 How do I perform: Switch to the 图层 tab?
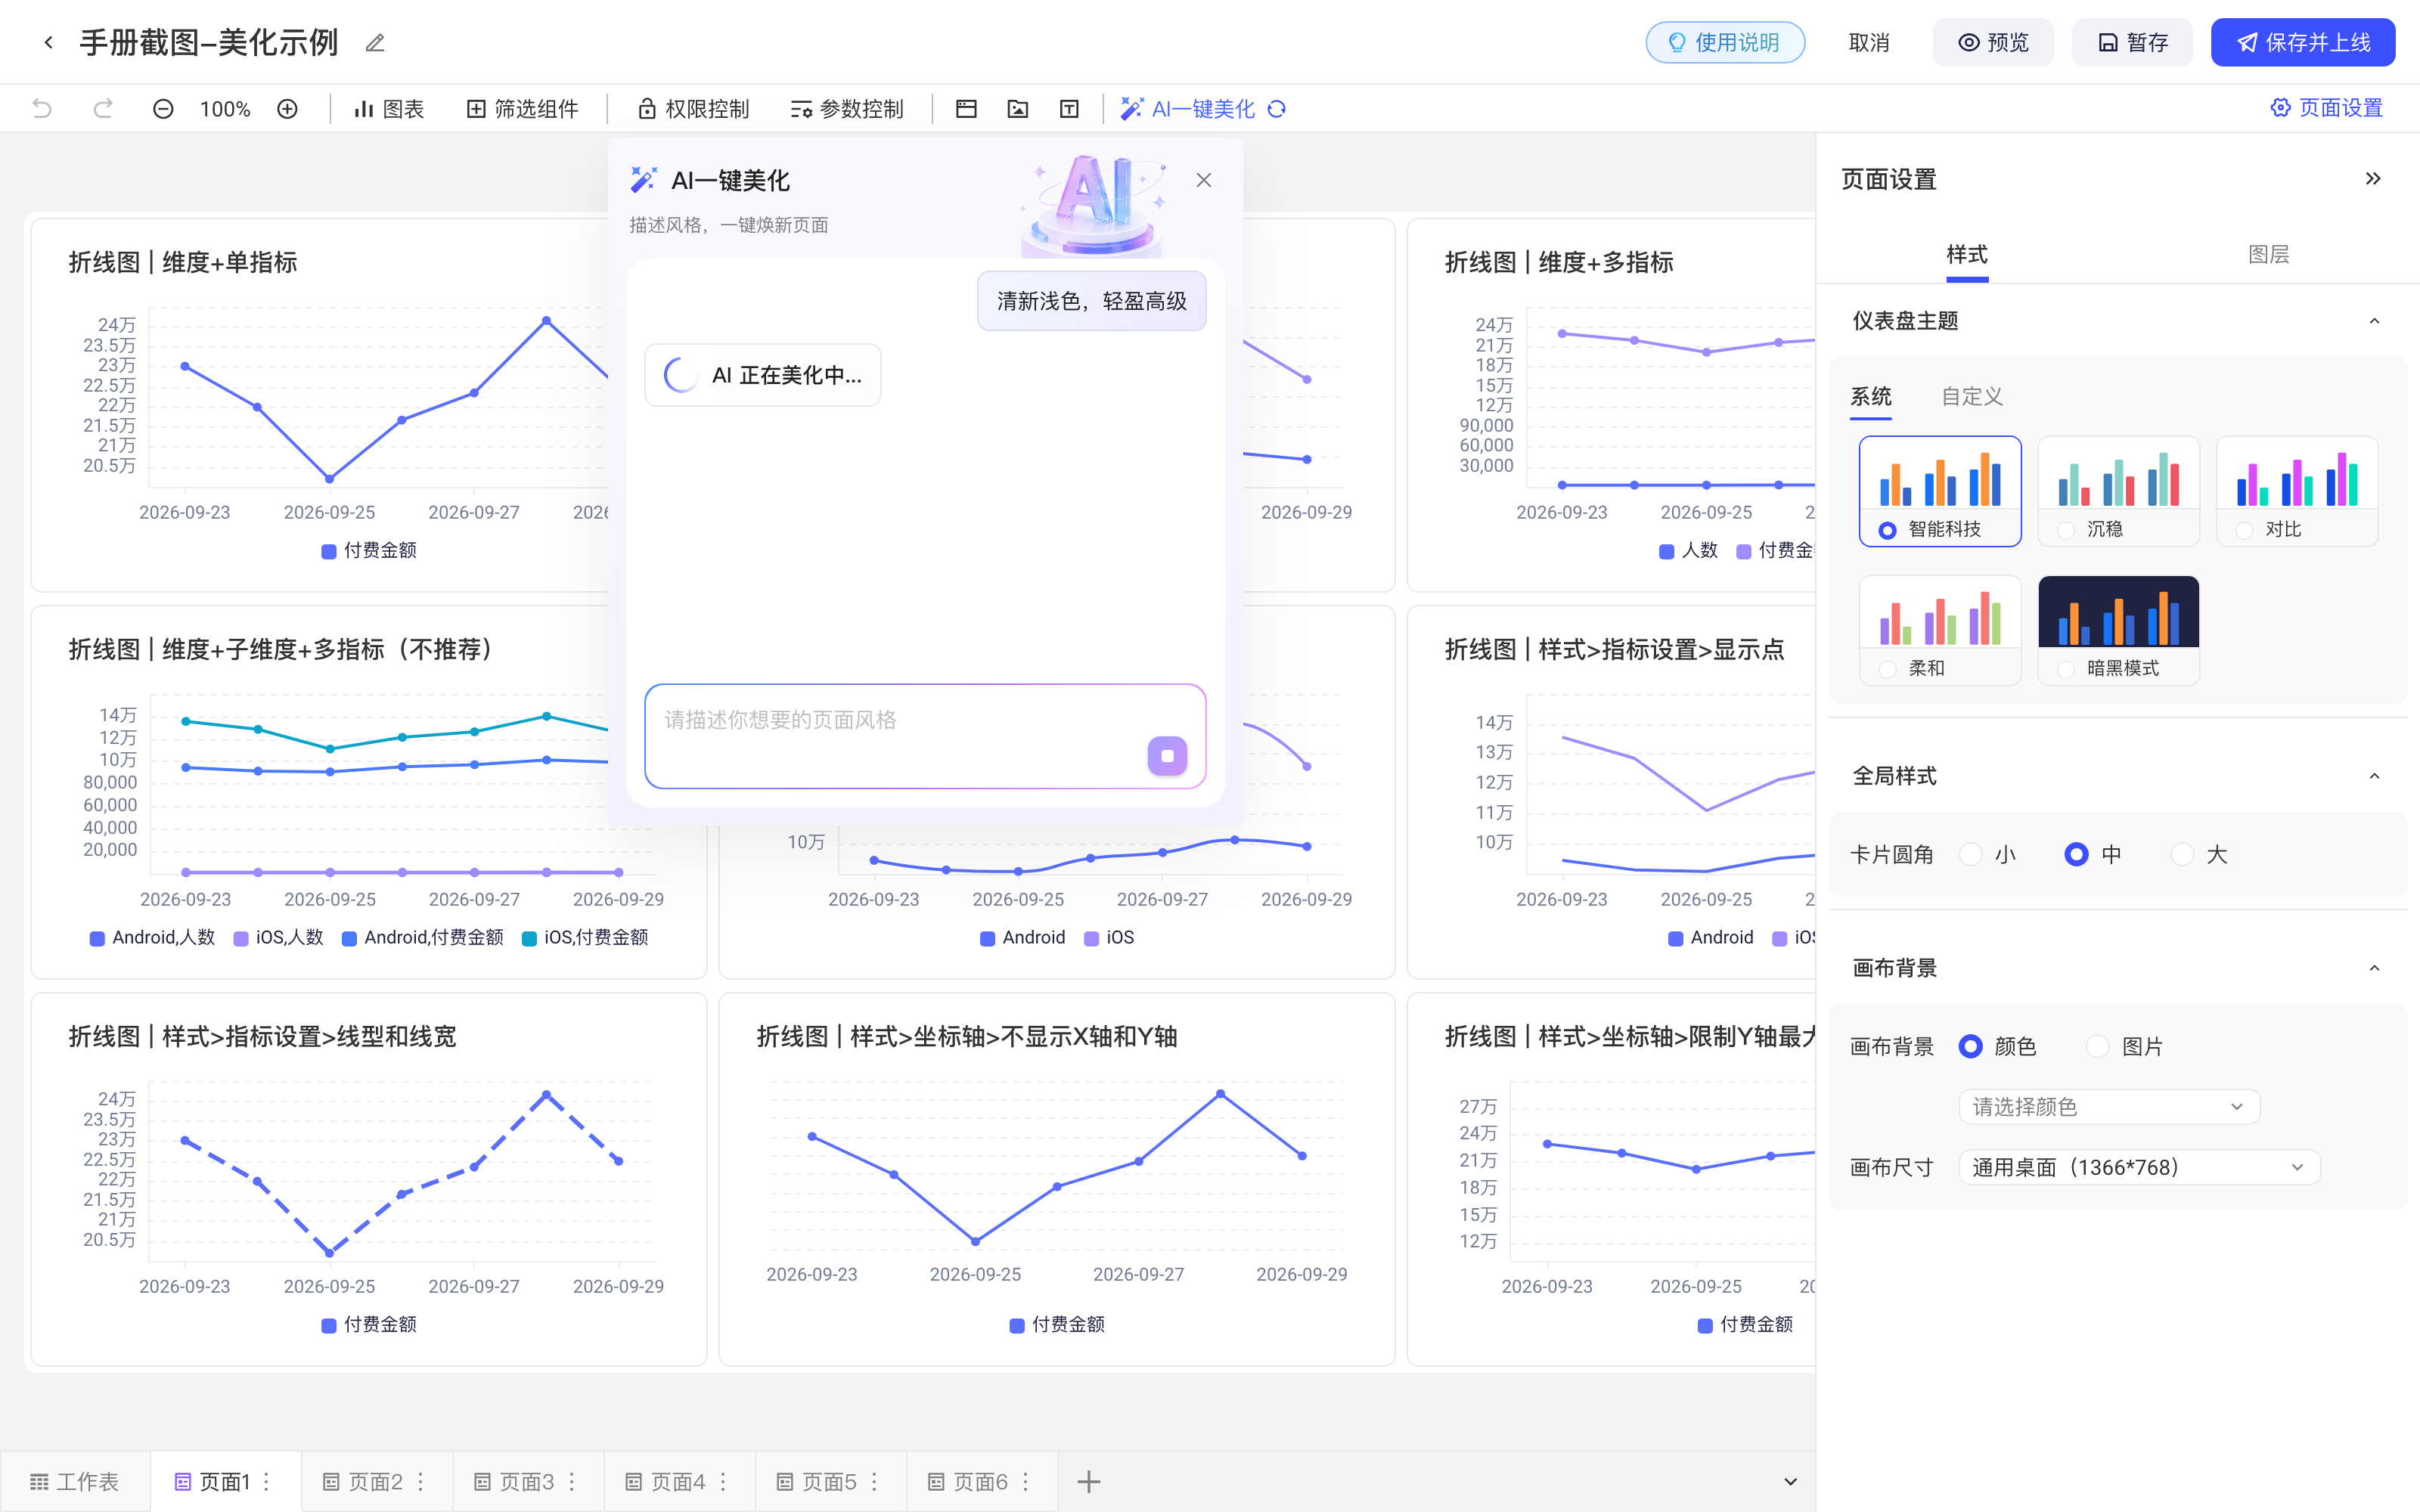click(x=2268, y=254)
